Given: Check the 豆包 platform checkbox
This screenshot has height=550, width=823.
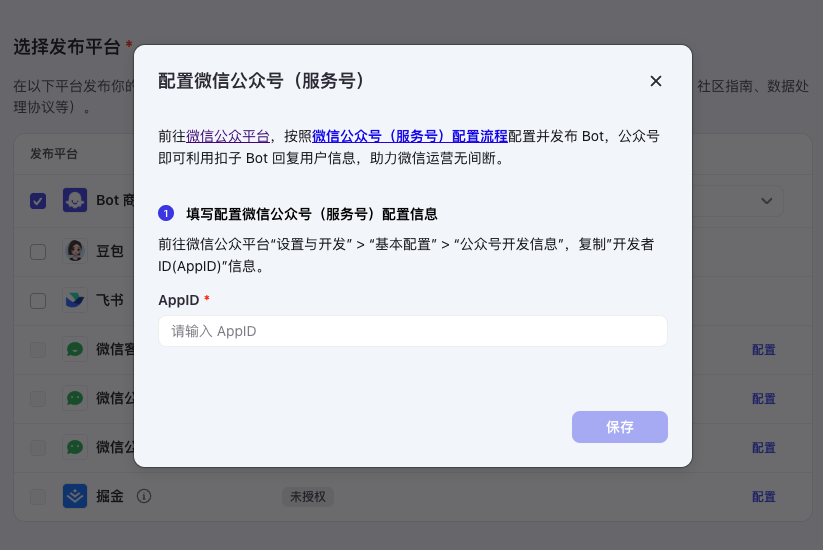Looking at the screenshot, I should coord(38,252).
